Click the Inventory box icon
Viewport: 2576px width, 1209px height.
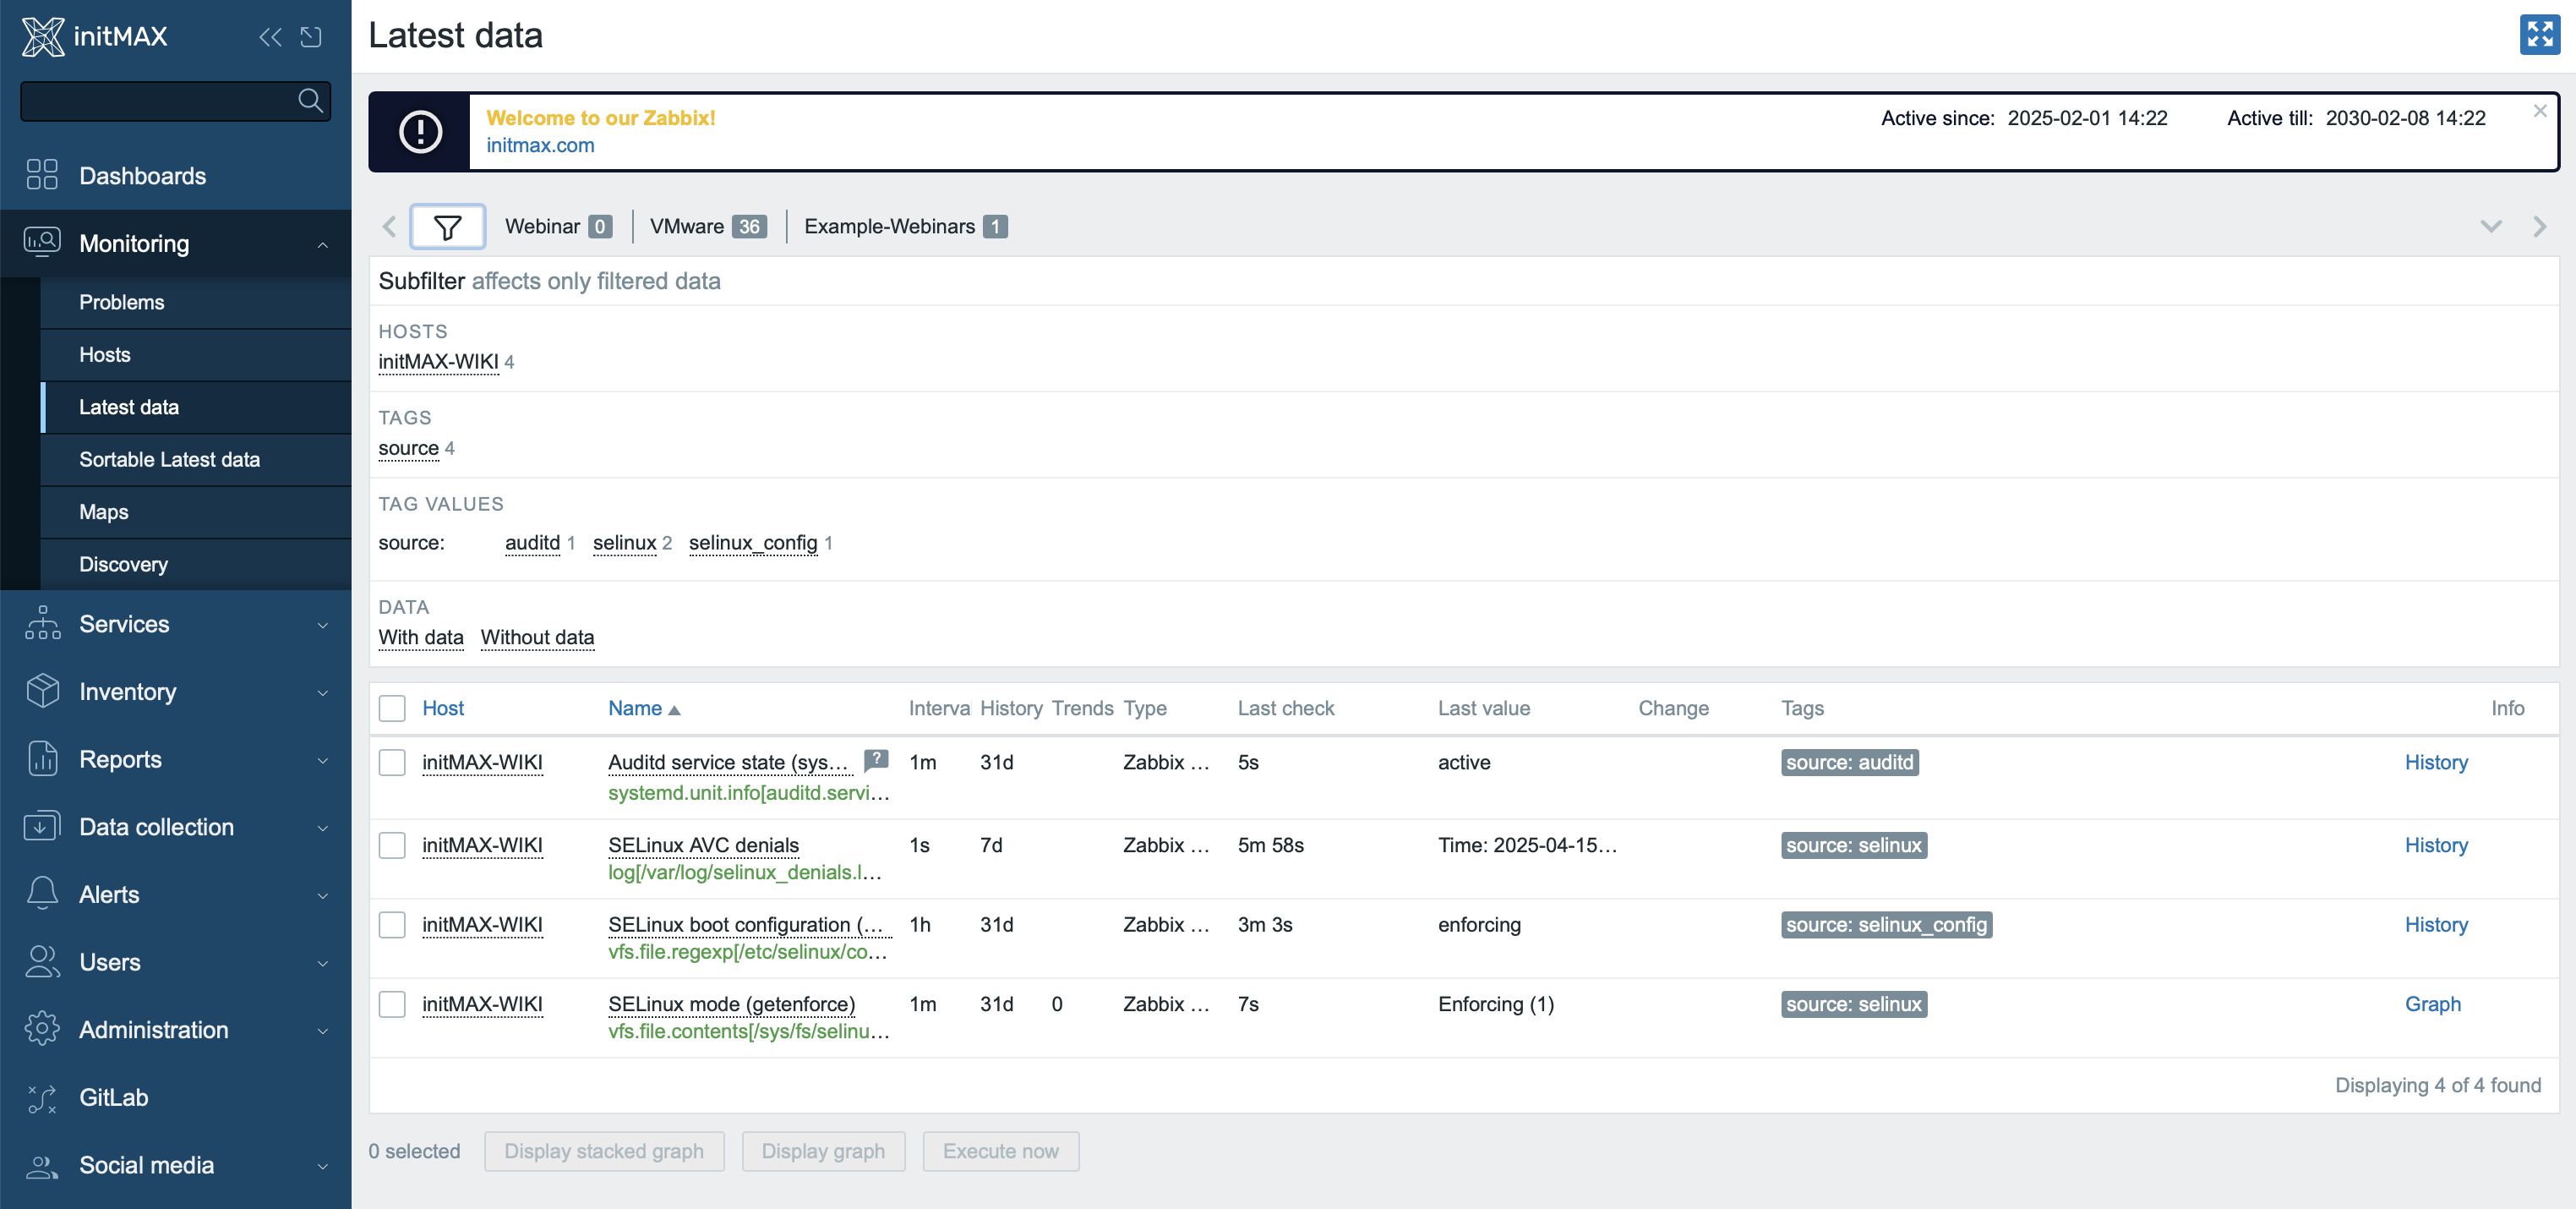tap(42, 690)
